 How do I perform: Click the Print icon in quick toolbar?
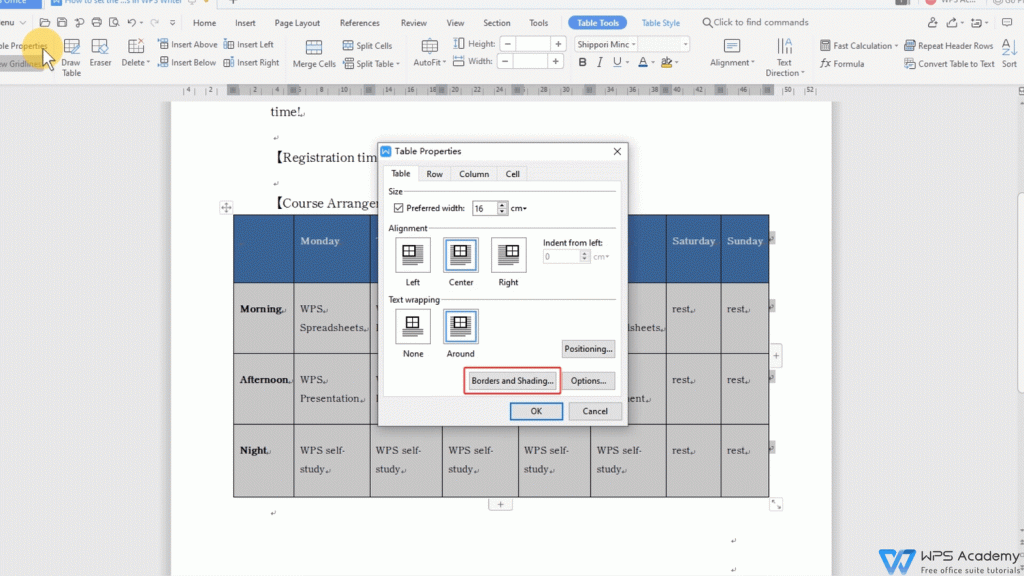coord(97,22)
